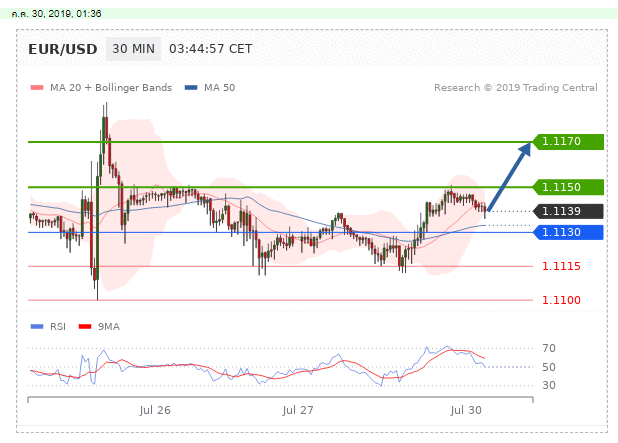Screen dimensions: 618x443
Task: Click the Research © 2019 Trading Central text
Action: click(516, 87)
